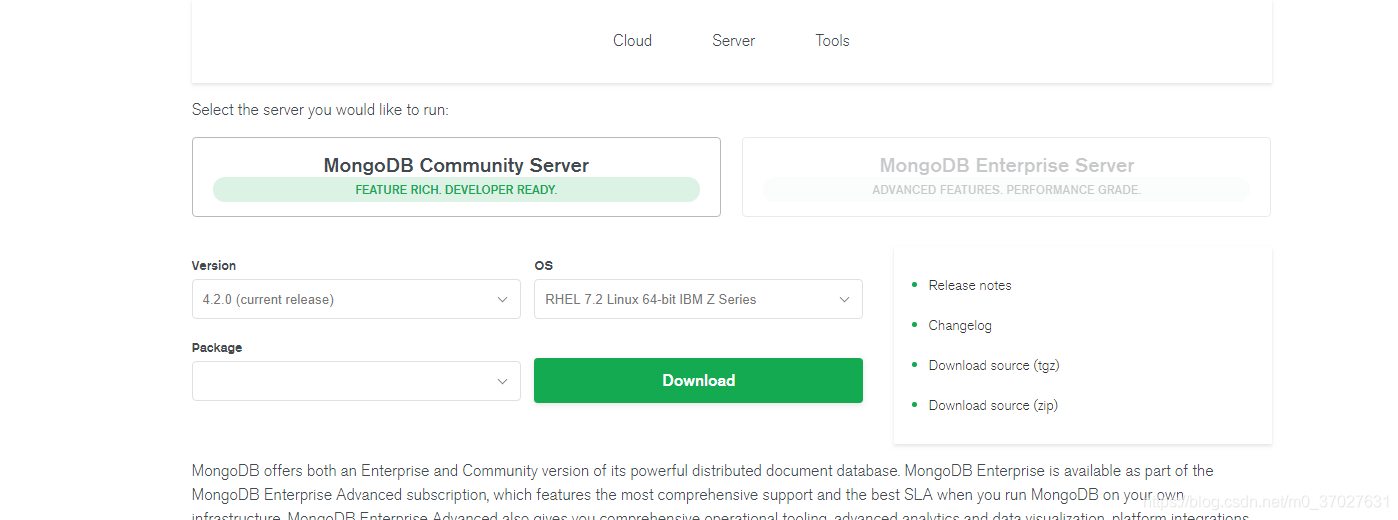Viewport: 1398px width, 520px height.
Task: Click the "Select the server you would like to run:" text
Action: pyautogui.click(x=320, y=110)
